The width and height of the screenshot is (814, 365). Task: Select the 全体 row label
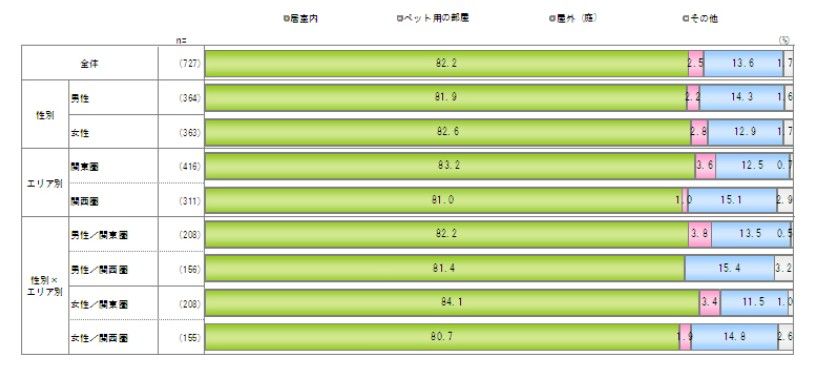click(90, 64)
